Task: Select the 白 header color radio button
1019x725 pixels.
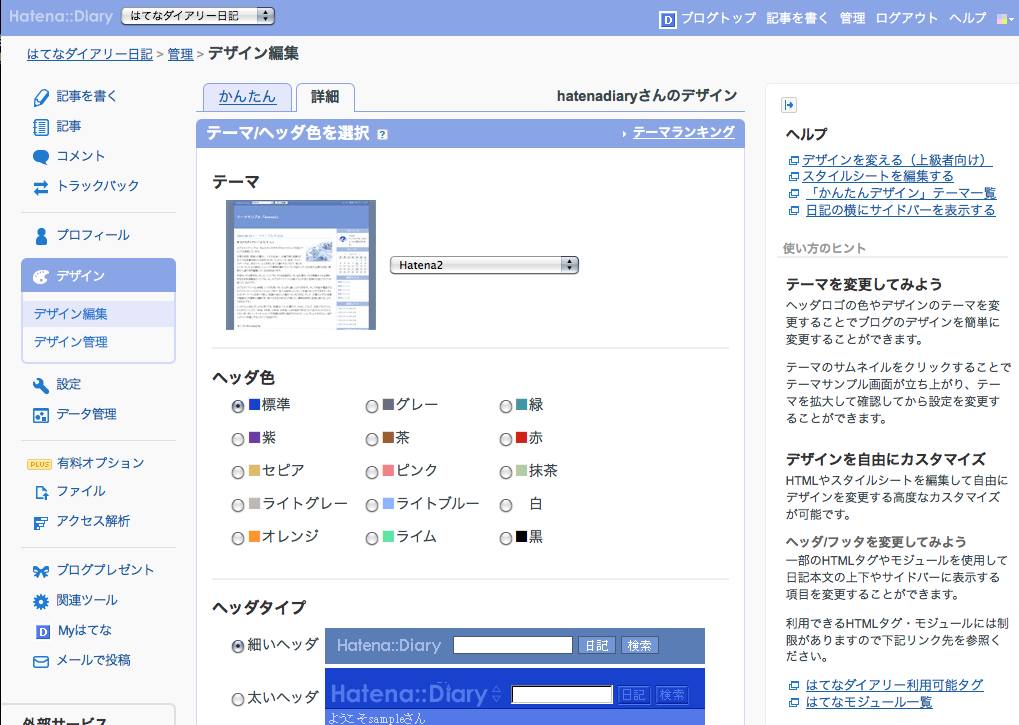Action: [506, 505]
